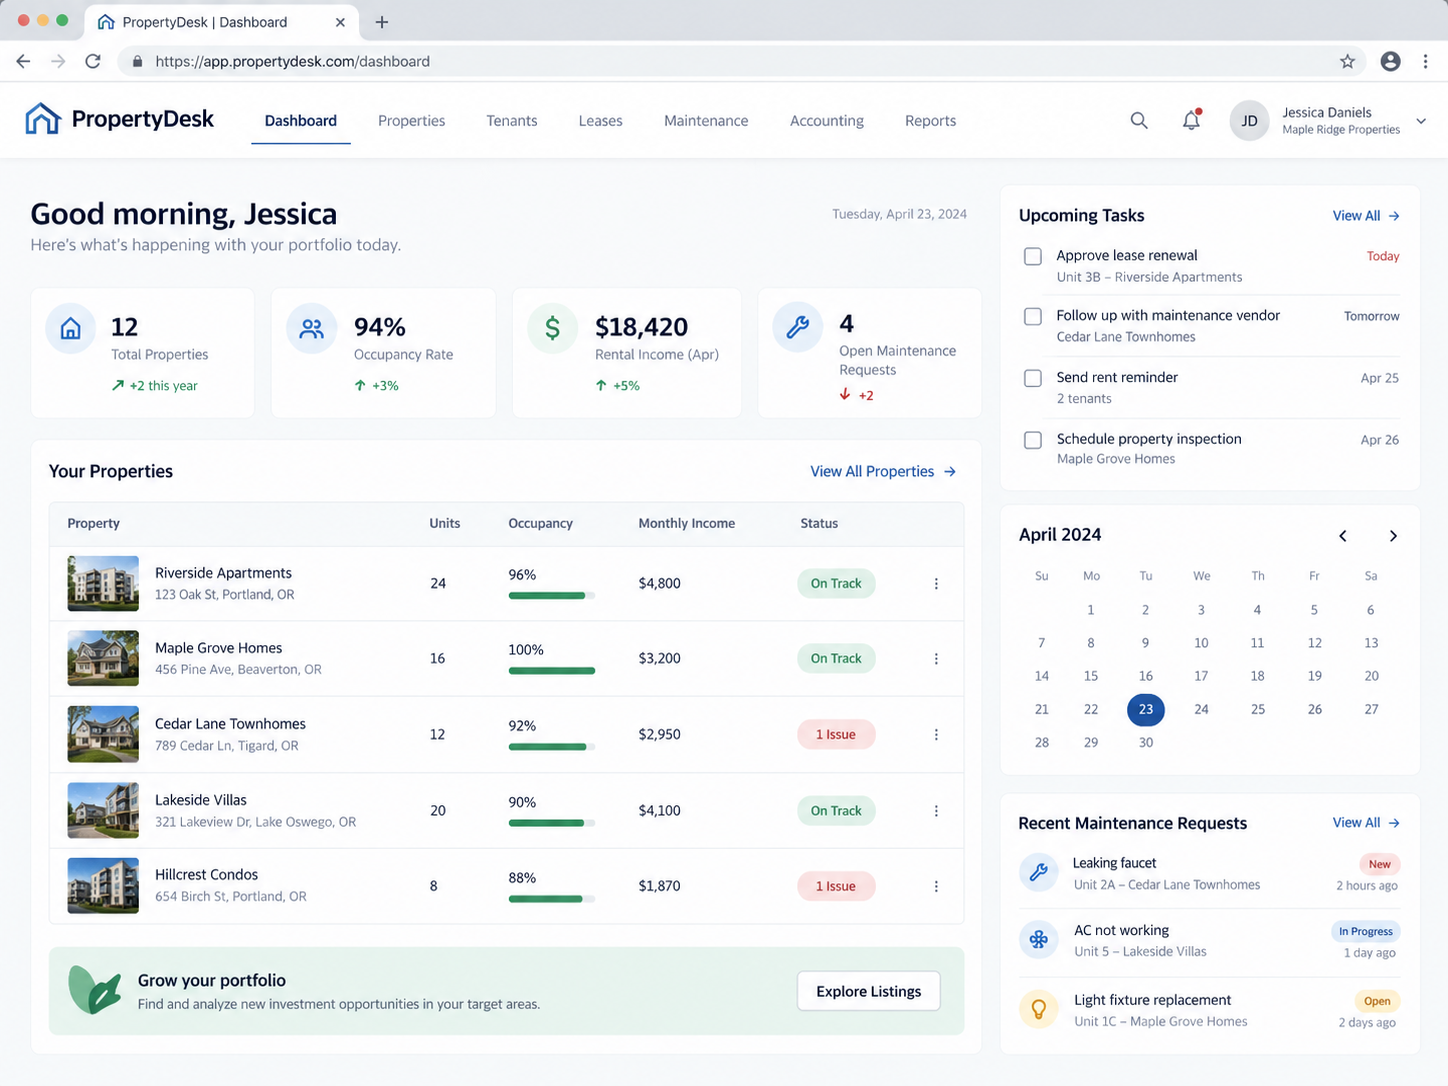1448x1086 pixels.
Task: Click the Monthly Income column header
Action: click(687, 524)
